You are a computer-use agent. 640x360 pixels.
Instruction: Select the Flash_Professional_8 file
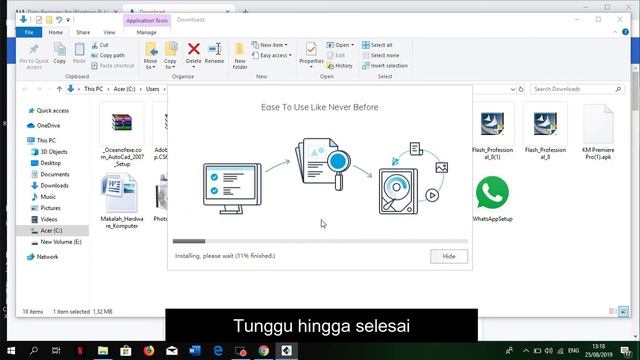click(545, 131)
